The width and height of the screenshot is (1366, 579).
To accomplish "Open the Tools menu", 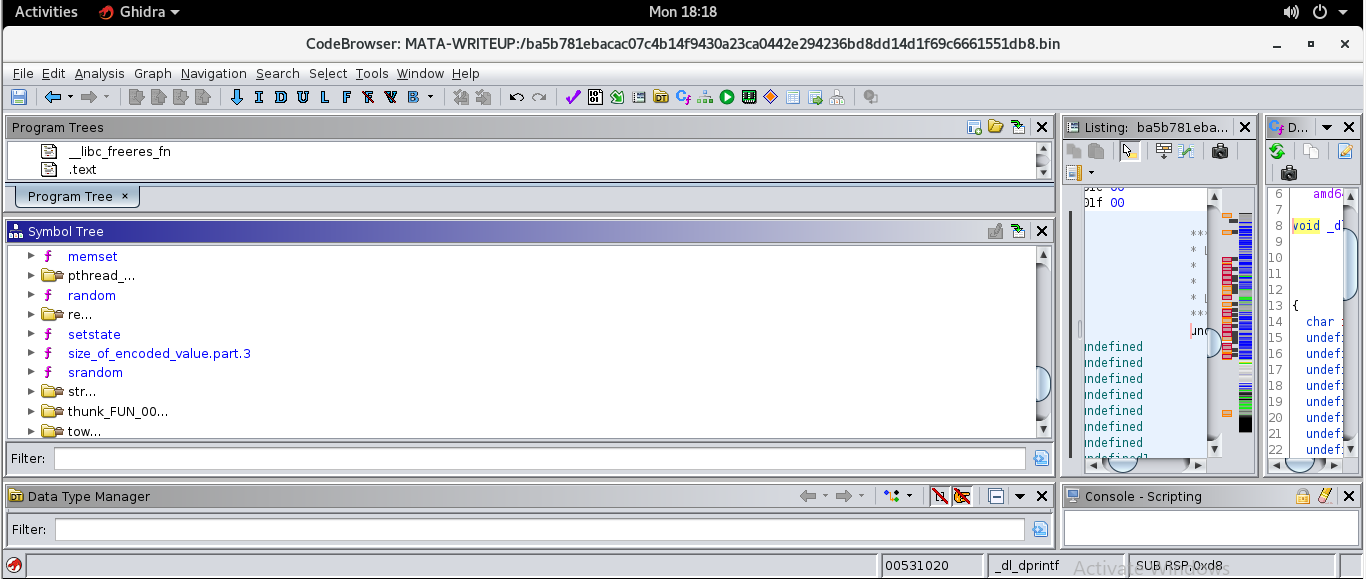I will [372, 73].
